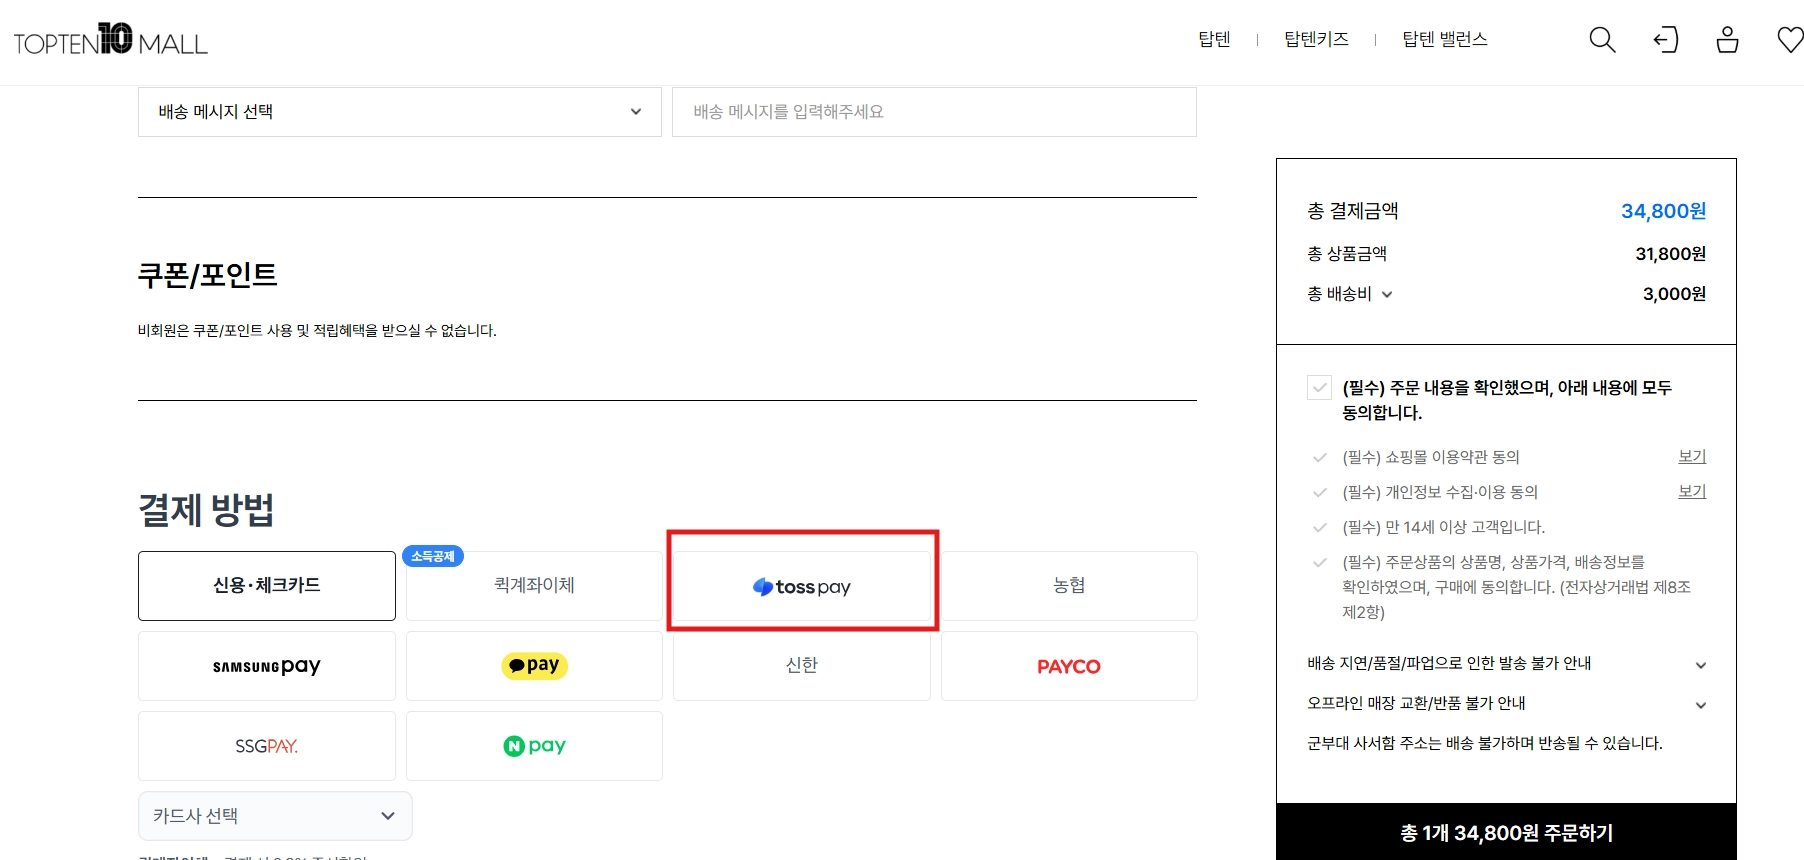Viewport: 1804px width, 860px height.
Task: Click the 쿠폰/포인트 heading
Action: [x=207, y=275]
